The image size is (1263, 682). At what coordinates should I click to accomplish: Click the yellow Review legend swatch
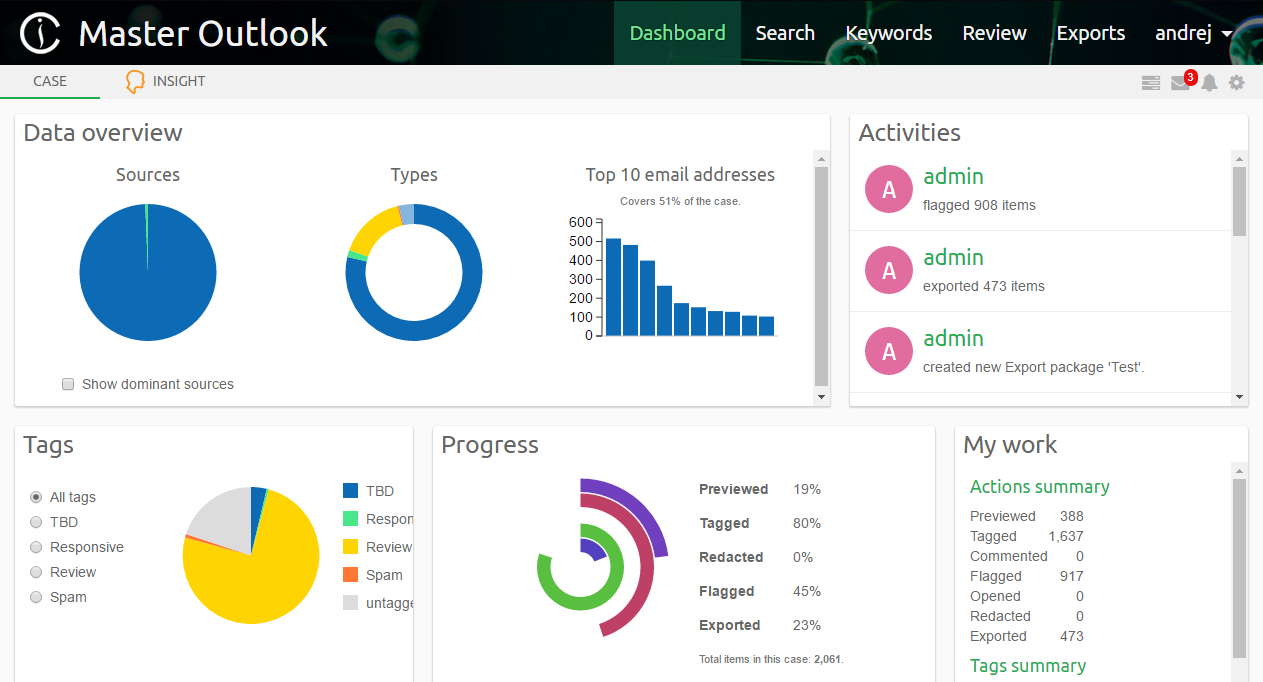[350, 547]
